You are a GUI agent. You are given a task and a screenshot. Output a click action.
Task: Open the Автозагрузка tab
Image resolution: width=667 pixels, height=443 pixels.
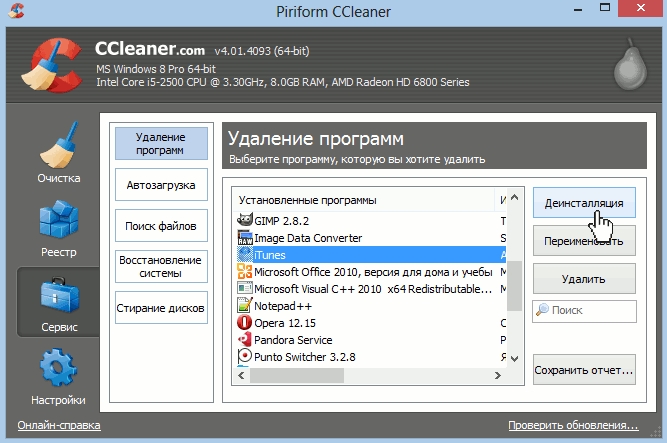pos(160,185)
